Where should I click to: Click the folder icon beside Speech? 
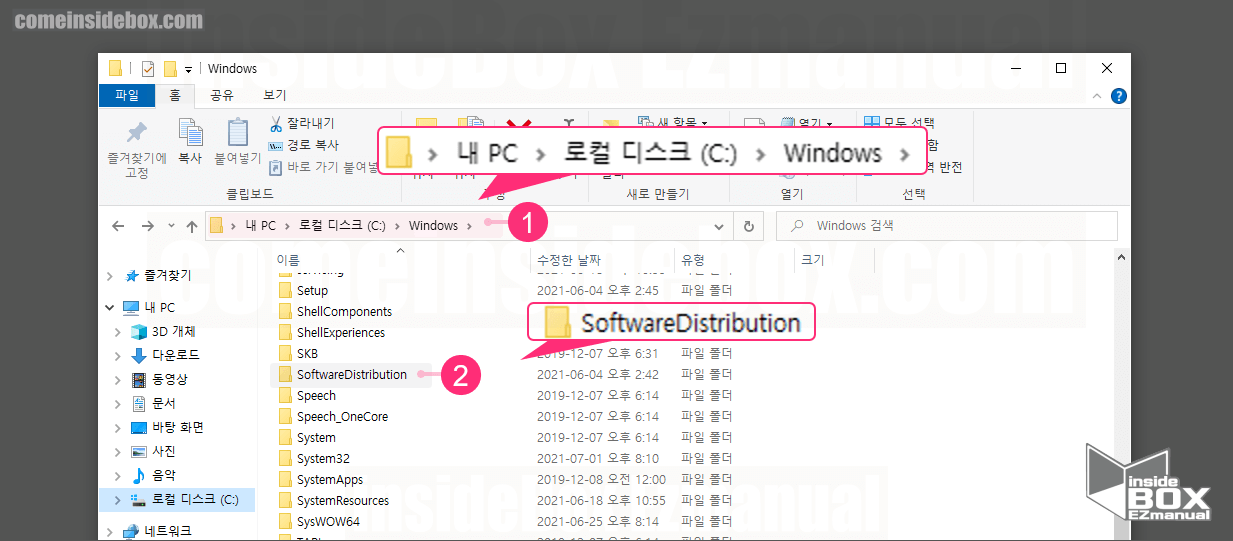(x=285, y=396)
